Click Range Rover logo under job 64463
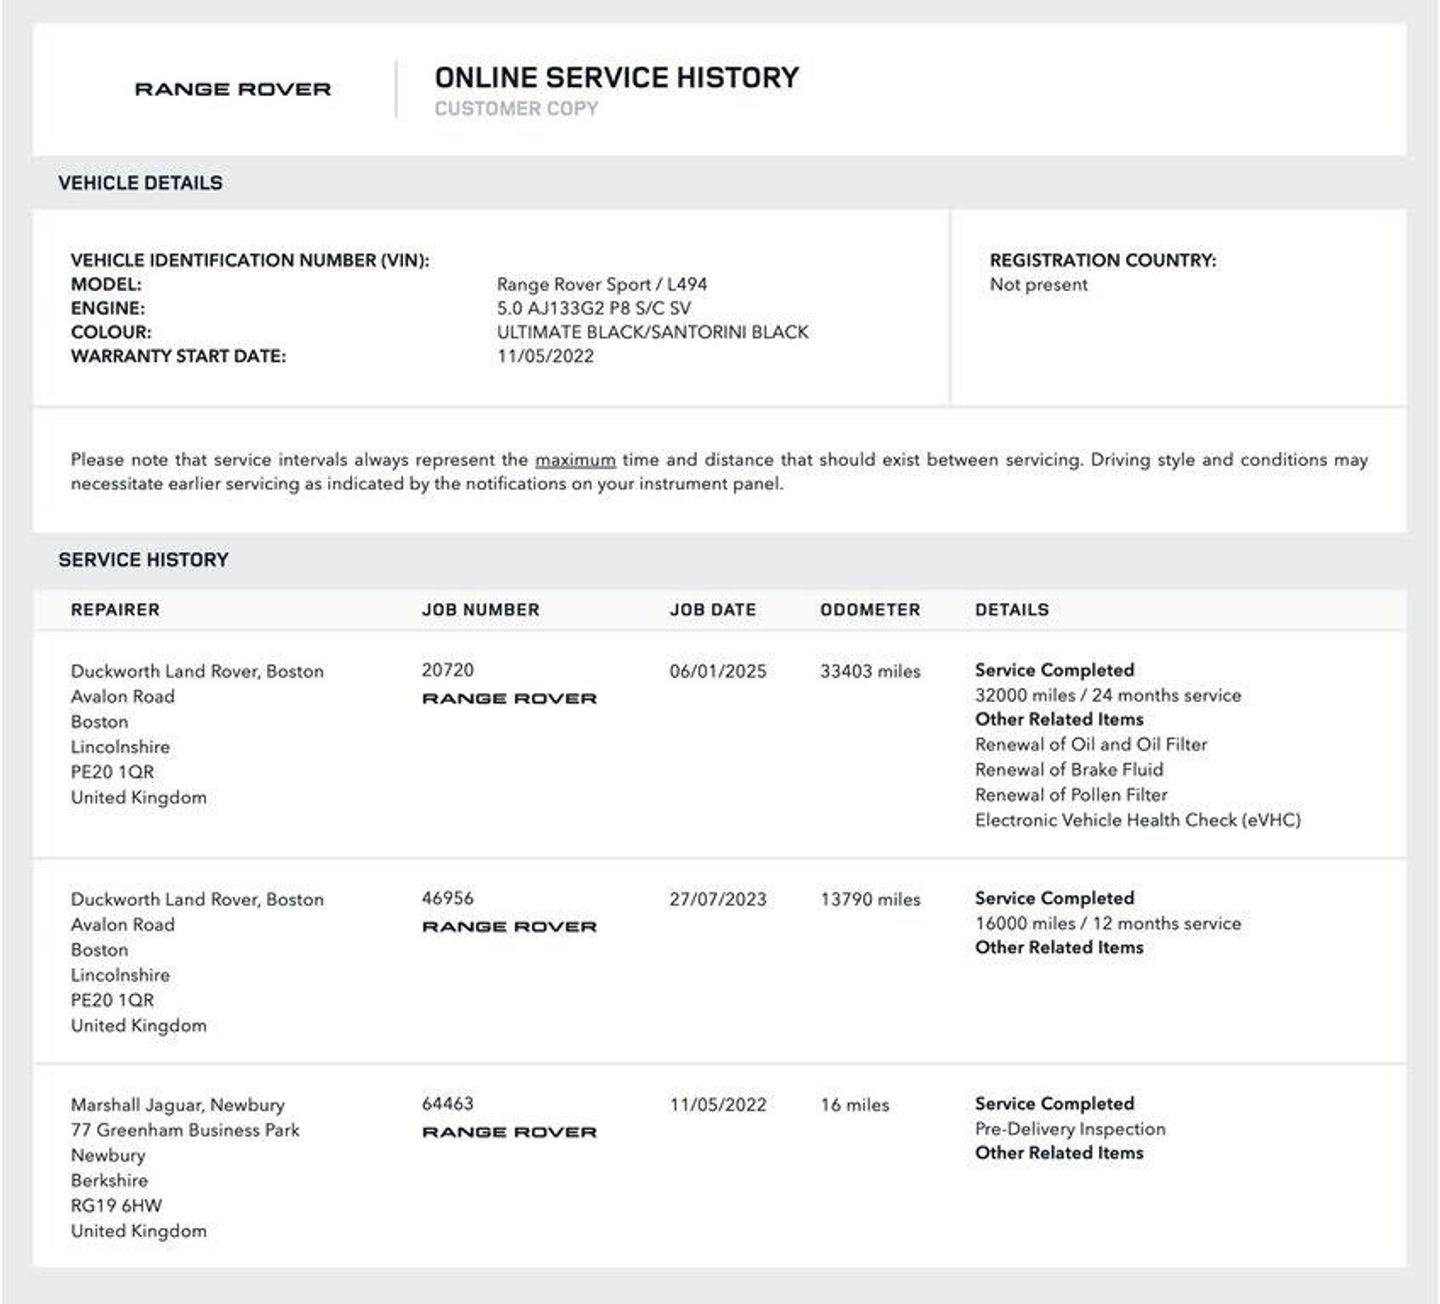The width and height of the screenshot is (1440, 1304). (509, 1132)
